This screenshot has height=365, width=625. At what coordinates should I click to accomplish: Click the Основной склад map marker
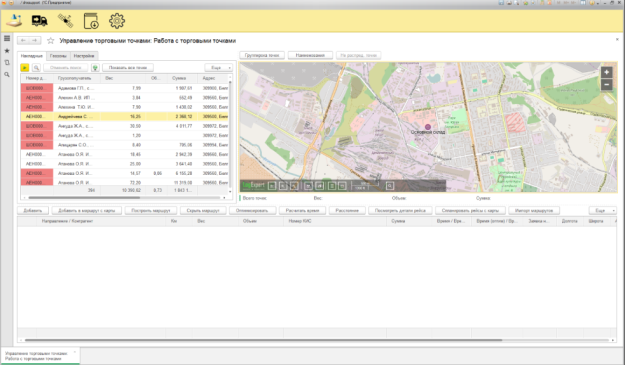428,127
